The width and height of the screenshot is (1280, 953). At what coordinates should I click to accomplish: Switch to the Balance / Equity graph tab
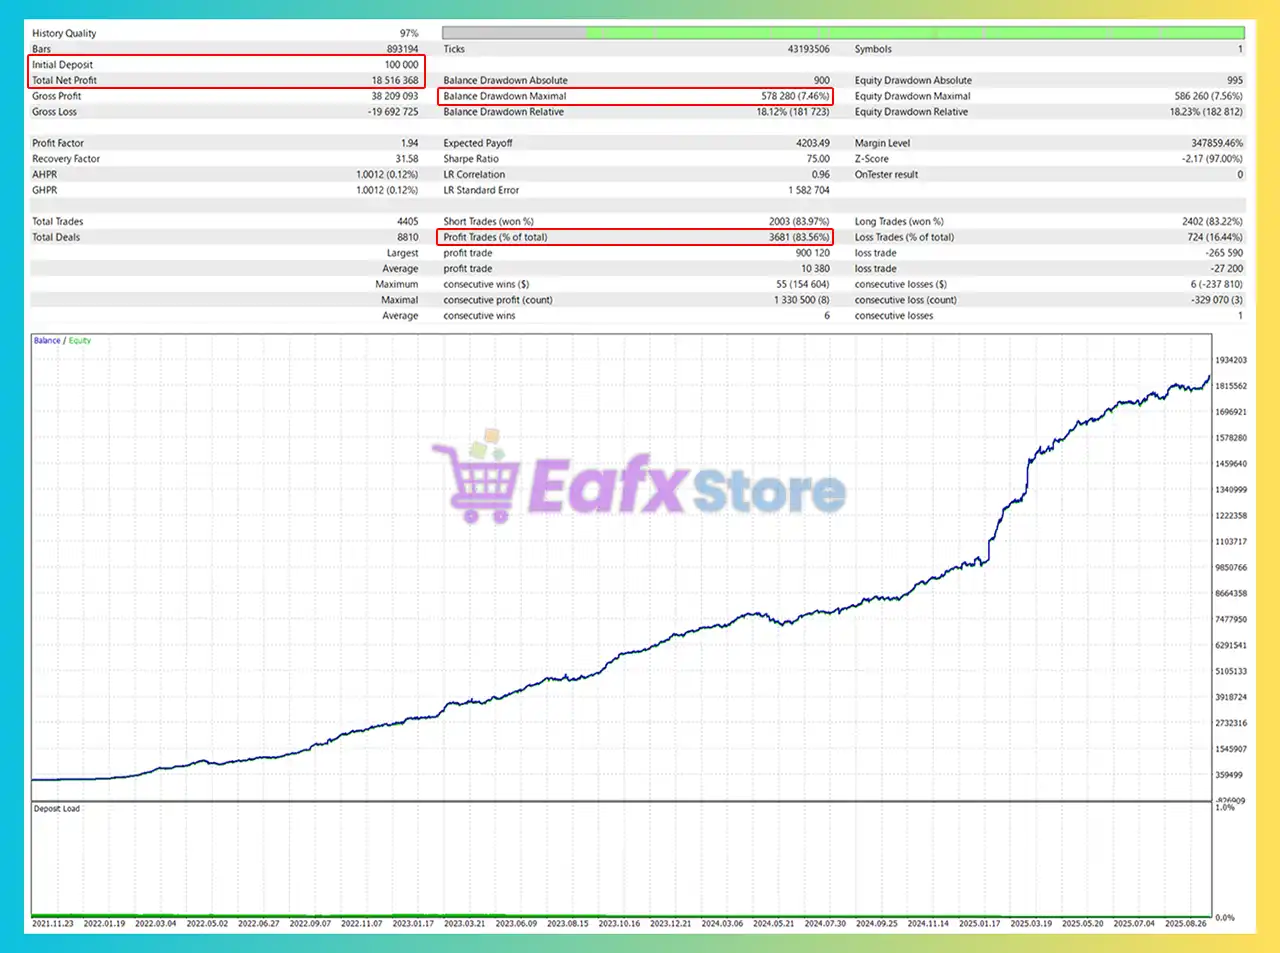(x=60, y=340)
